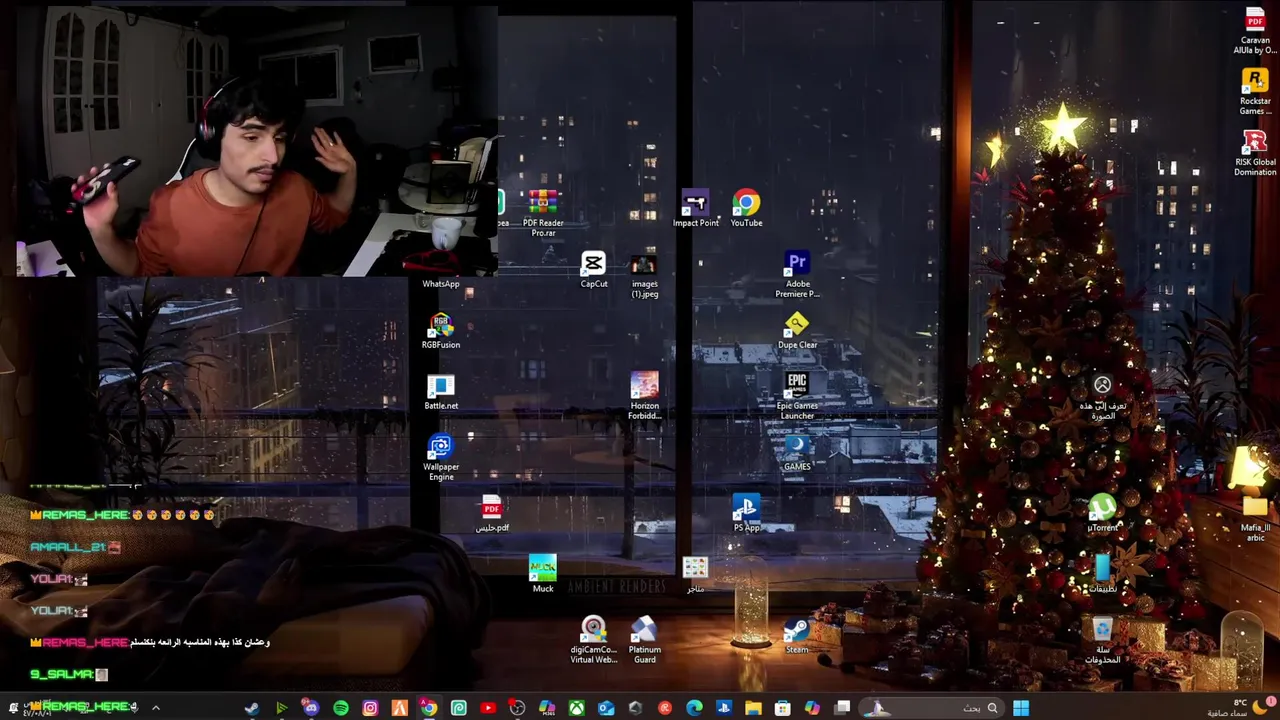Open Microsoft Store from the taskbar
The image size is (1280, 720).
pyautogui.click(x=783, y=708)
